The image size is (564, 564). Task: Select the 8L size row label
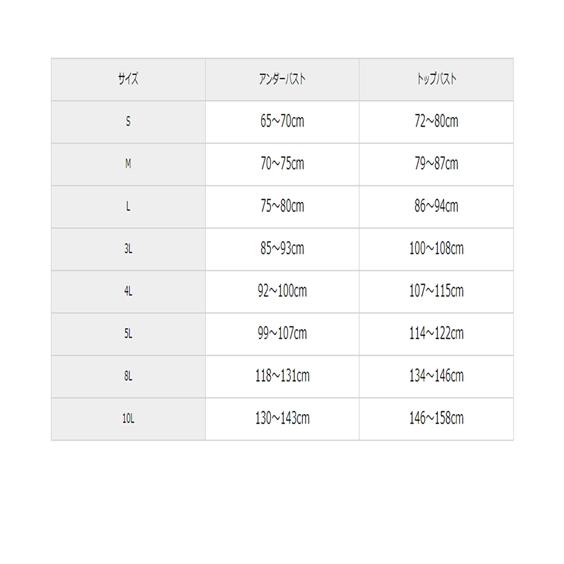coord(128,377)
